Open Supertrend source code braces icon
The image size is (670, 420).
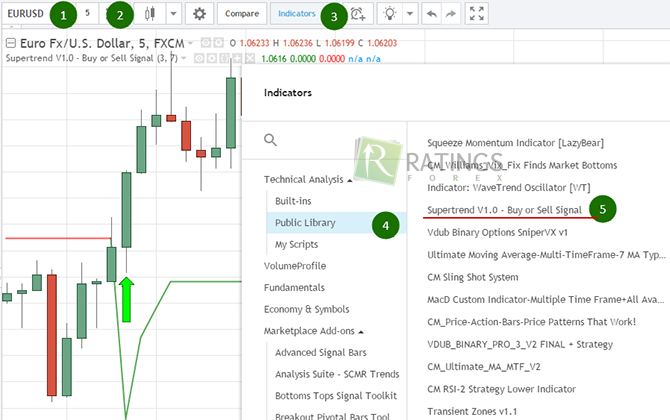224,58
